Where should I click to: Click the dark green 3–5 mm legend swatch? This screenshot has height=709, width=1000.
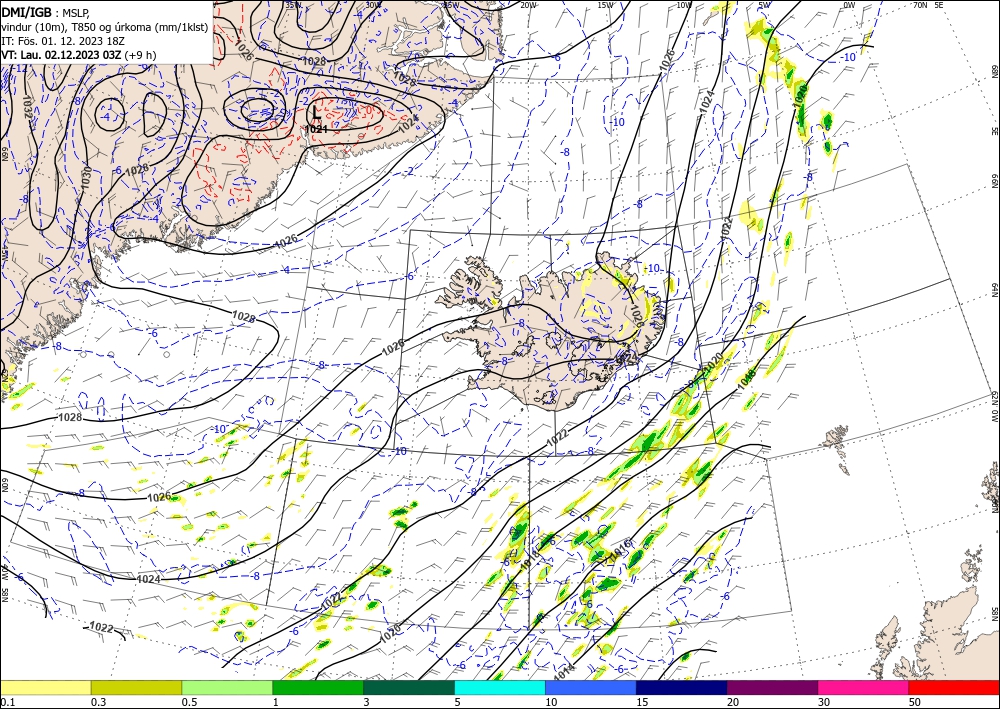pyautogui.click(x=409, y=687)
